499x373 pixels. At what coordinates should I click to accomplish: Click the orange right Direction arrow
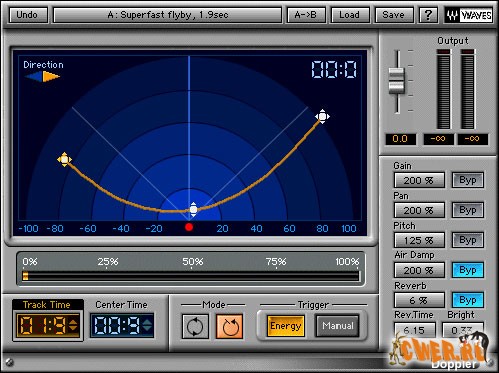[51, 77]
